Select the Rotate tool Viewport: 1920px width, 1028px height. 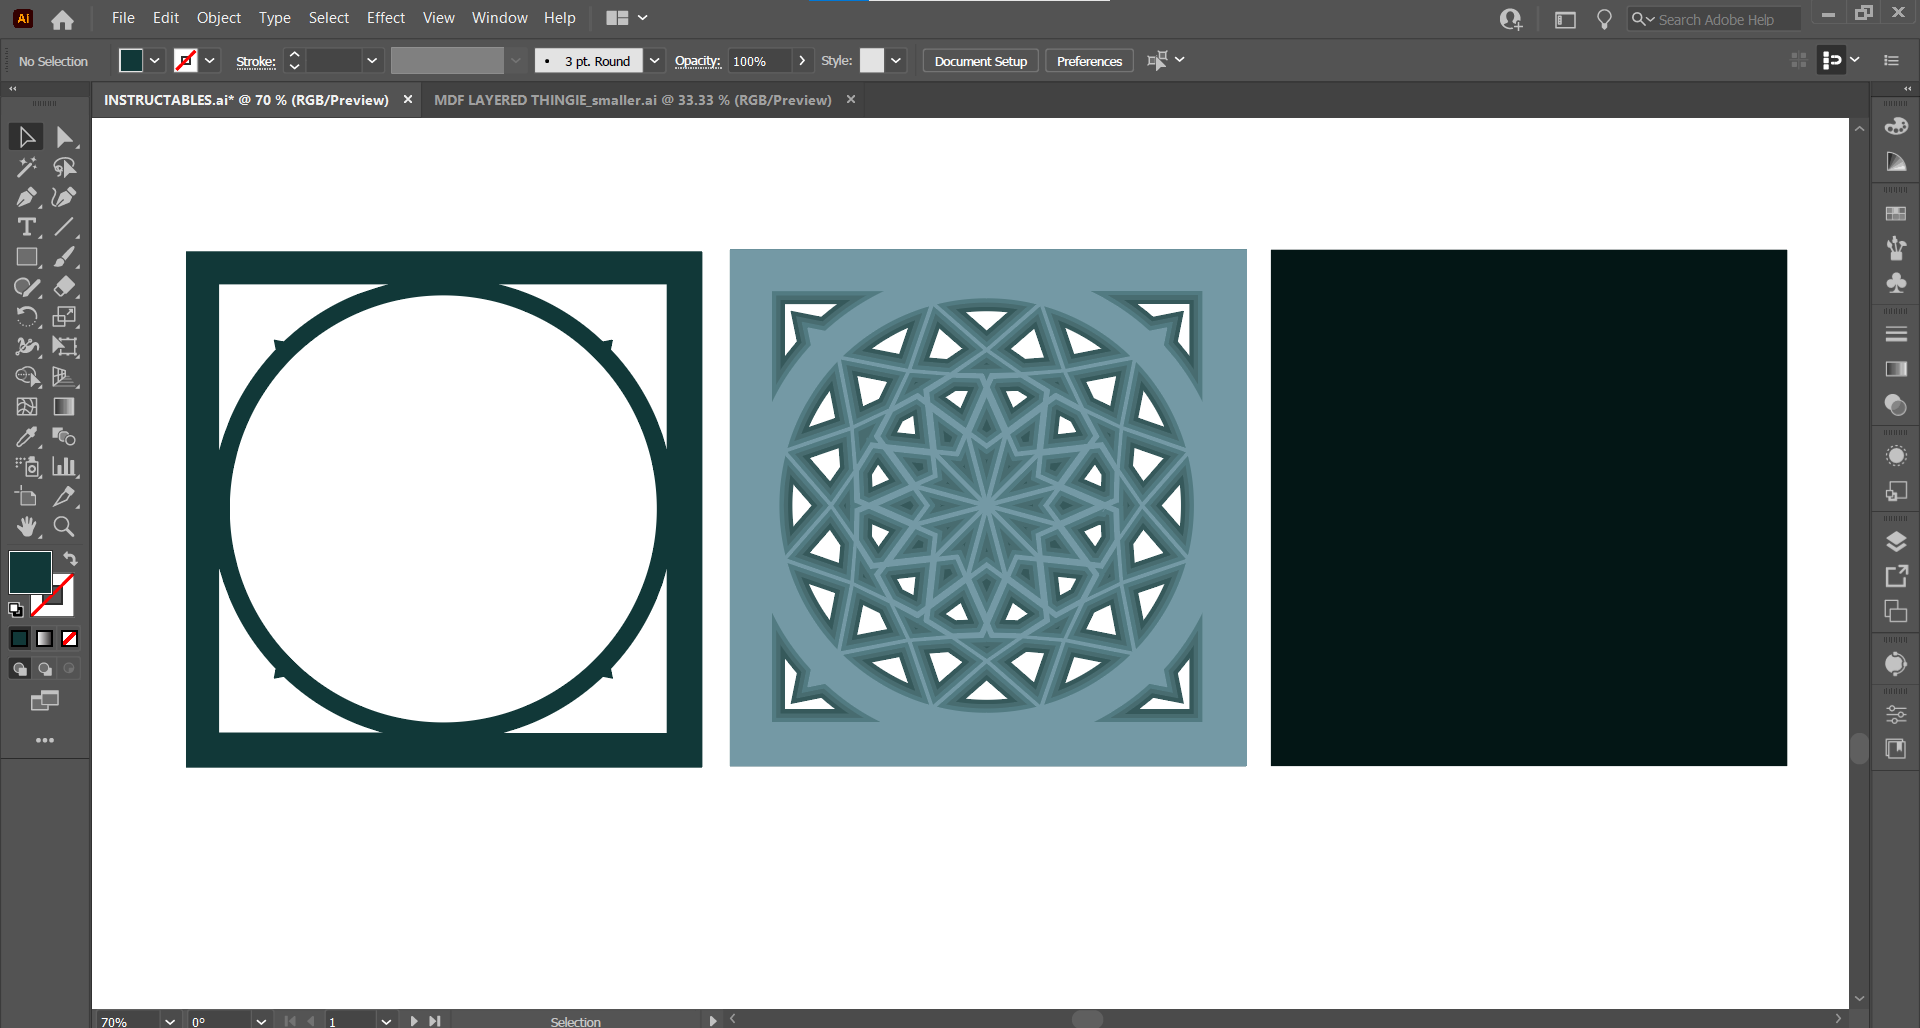tap(27, 317)
